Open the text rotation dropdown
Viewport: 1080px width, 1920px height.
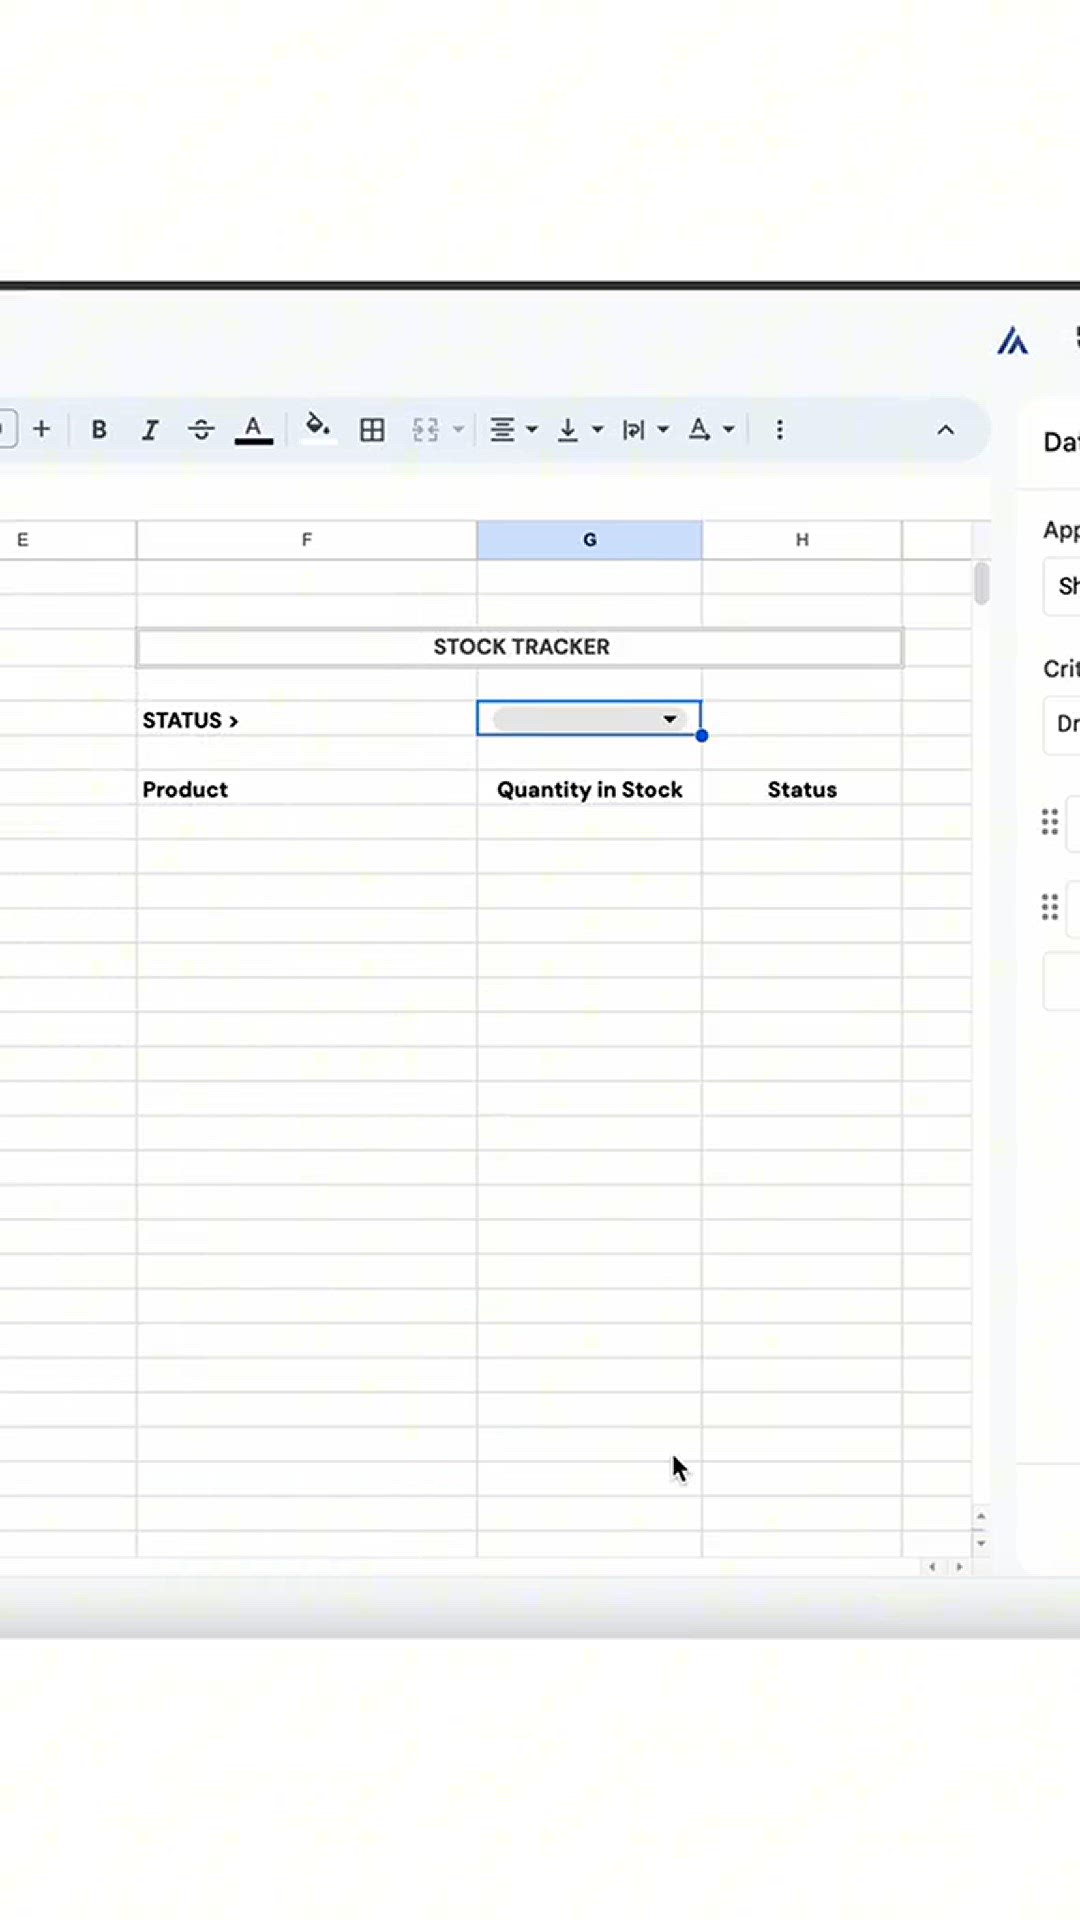711,430
